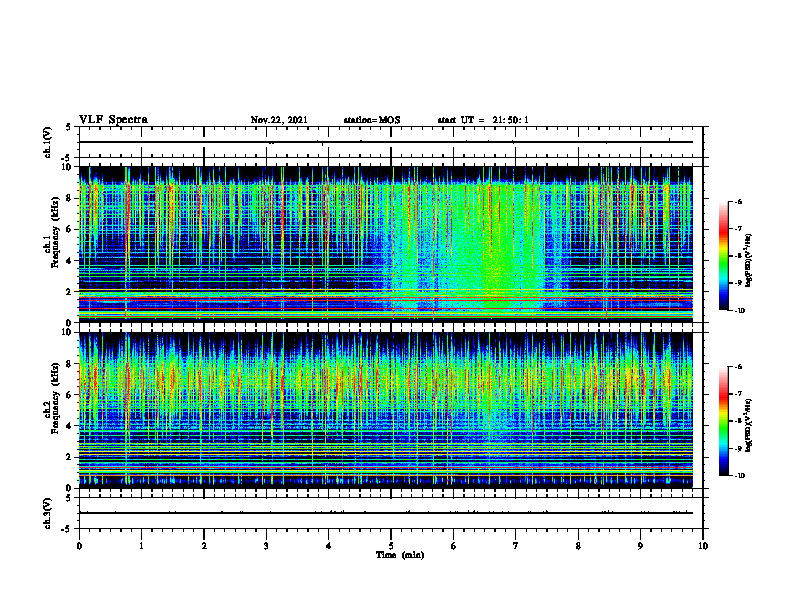Click time axis tick label "0"
This screenshot has width=792, height=612.
point(79,546)
